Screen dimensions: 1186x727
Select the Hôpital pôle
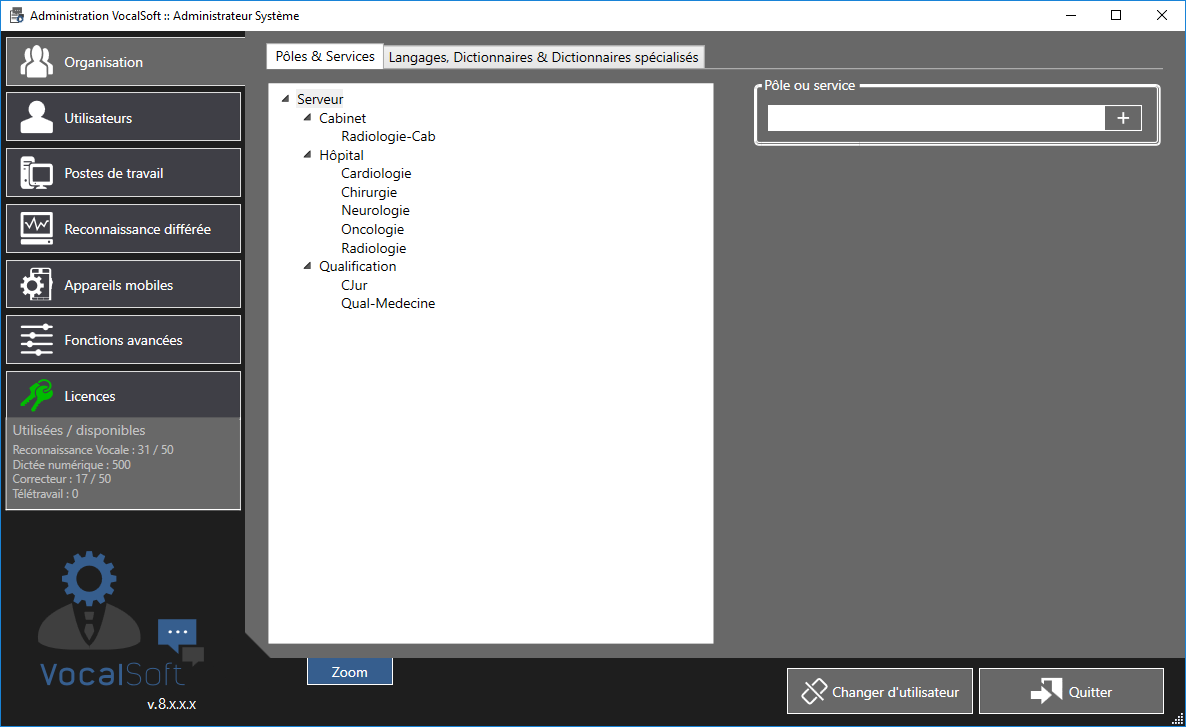click(x=341, y=155)
